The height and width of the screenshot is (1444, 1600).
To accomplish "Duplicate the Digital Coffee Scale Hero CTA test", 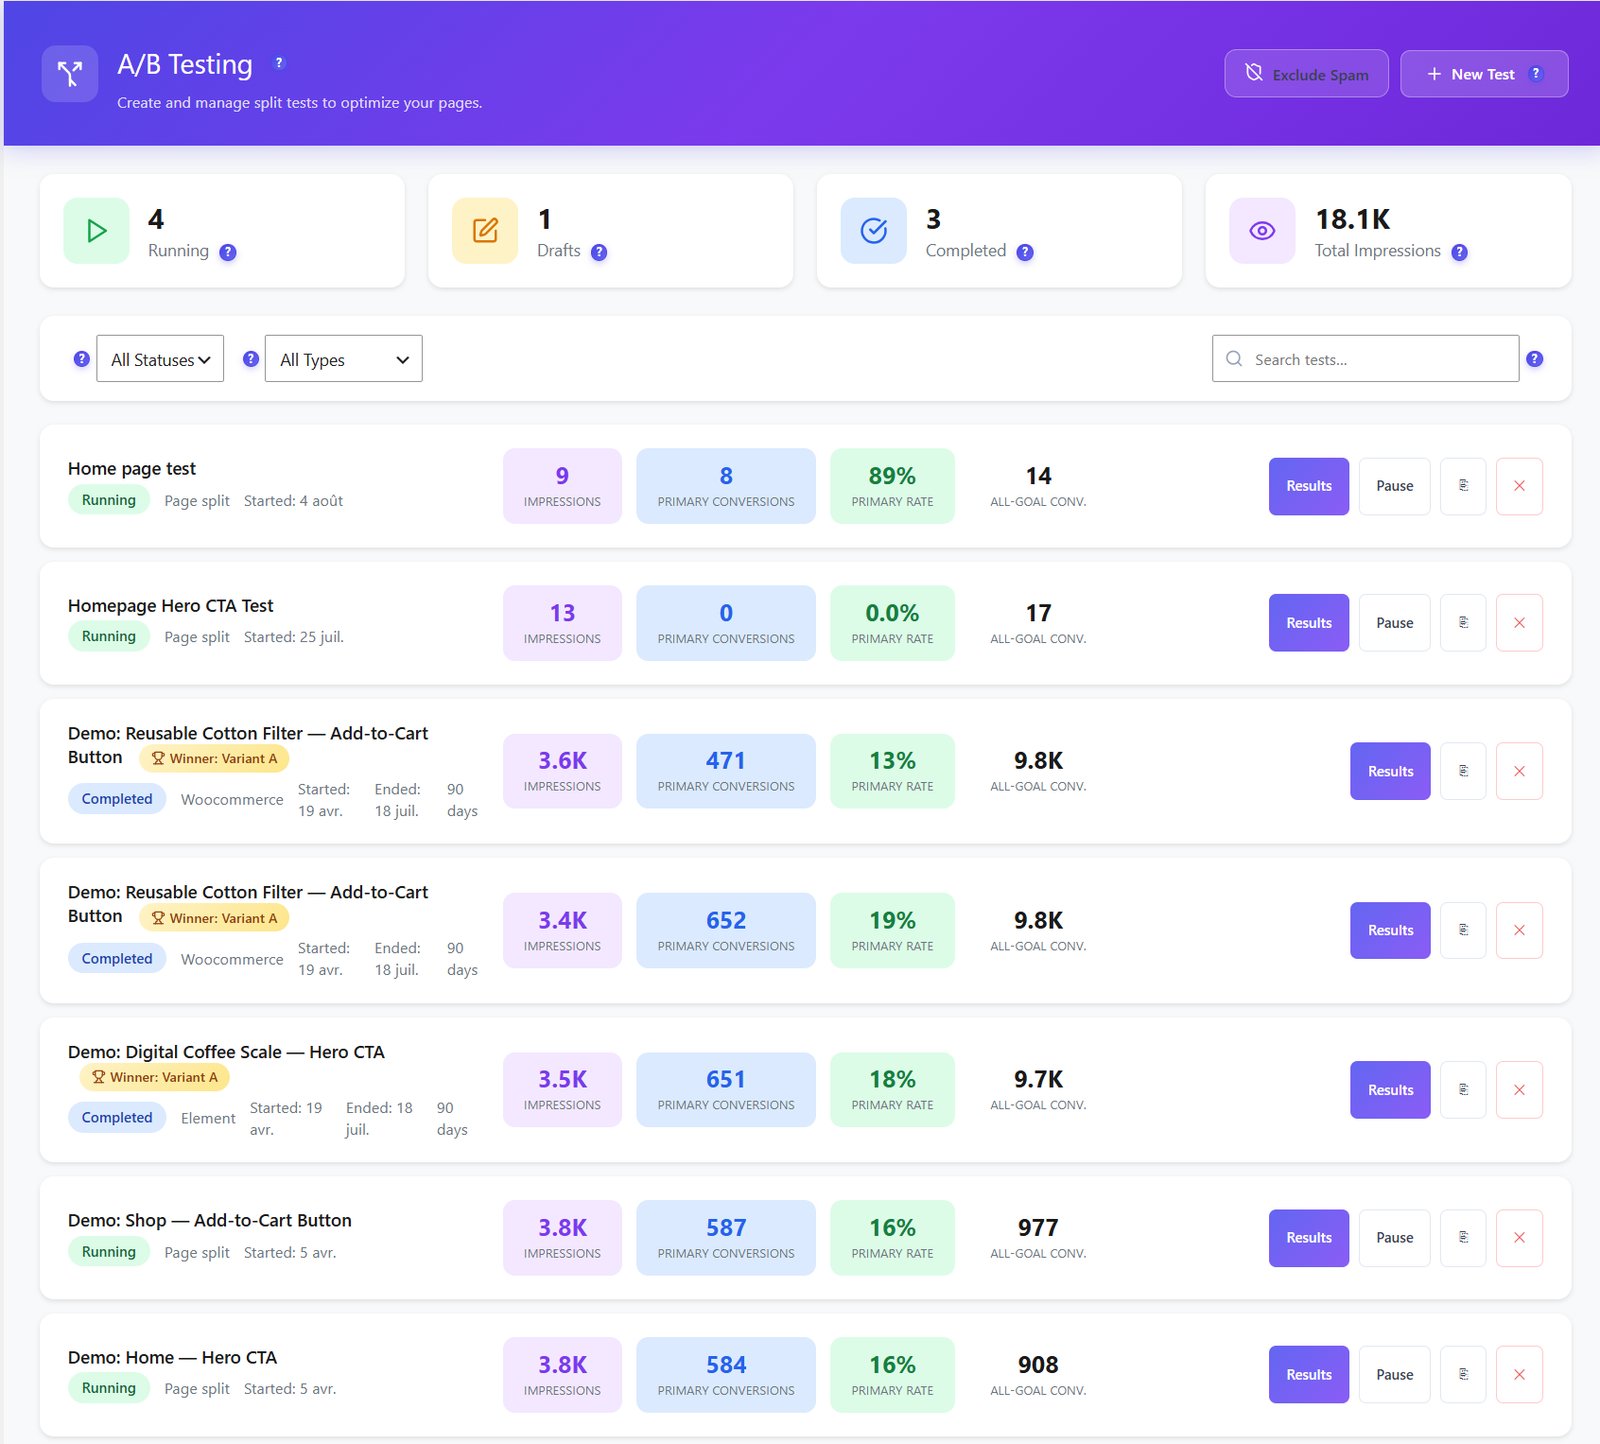I will point(1463,1090).
